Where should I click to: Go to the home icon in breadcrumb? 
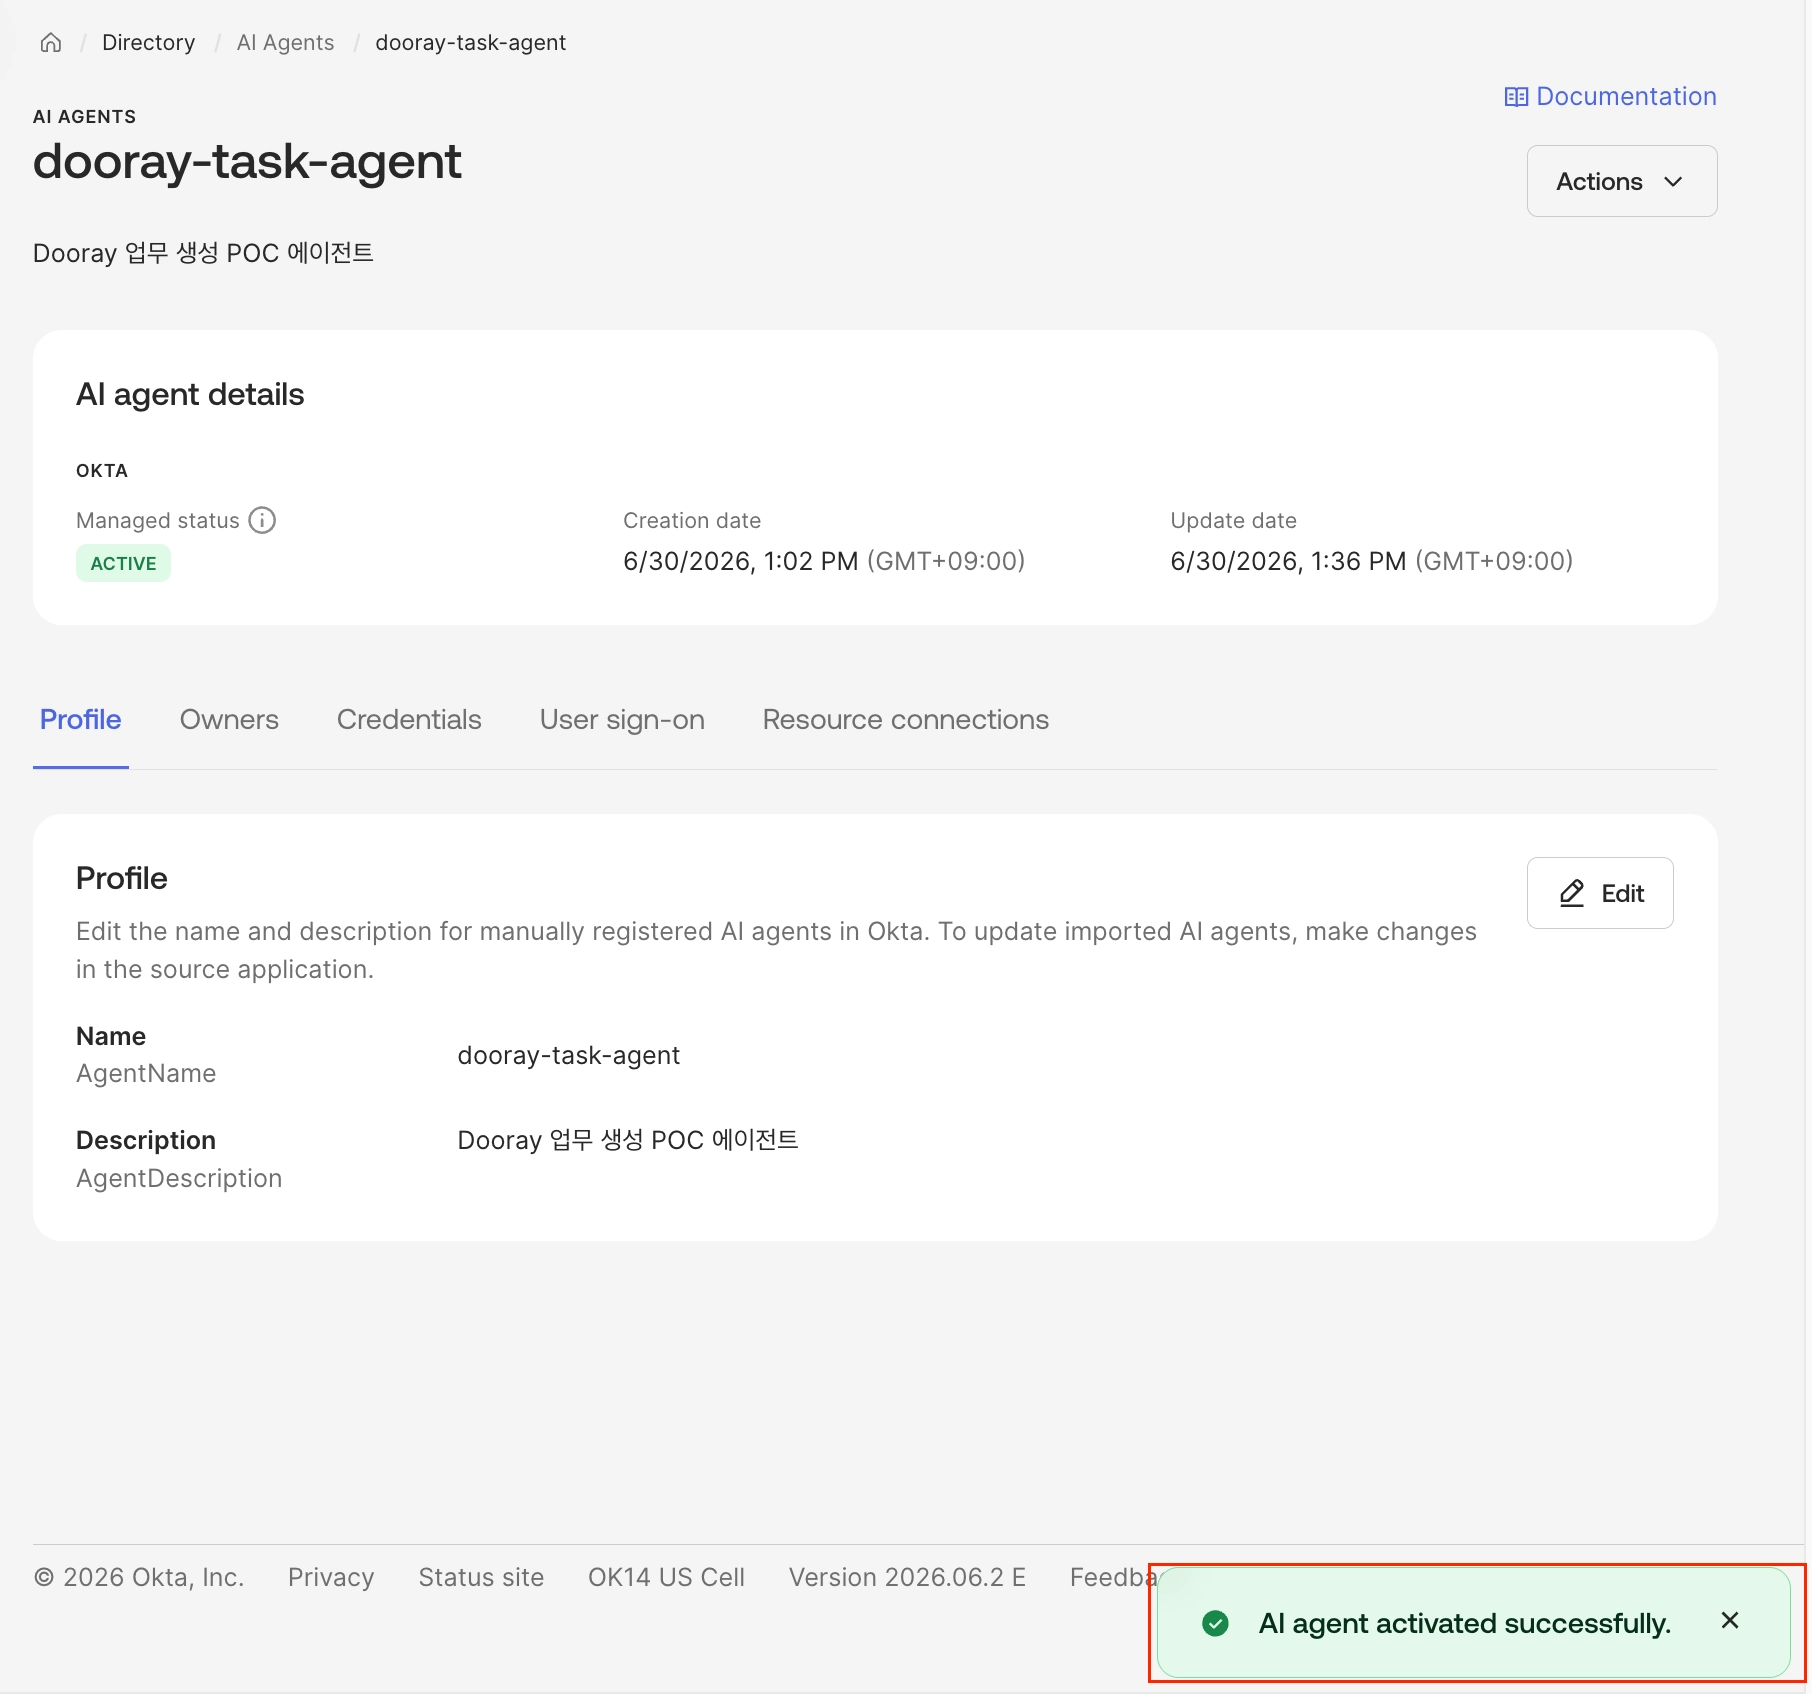tap(51, 42)
